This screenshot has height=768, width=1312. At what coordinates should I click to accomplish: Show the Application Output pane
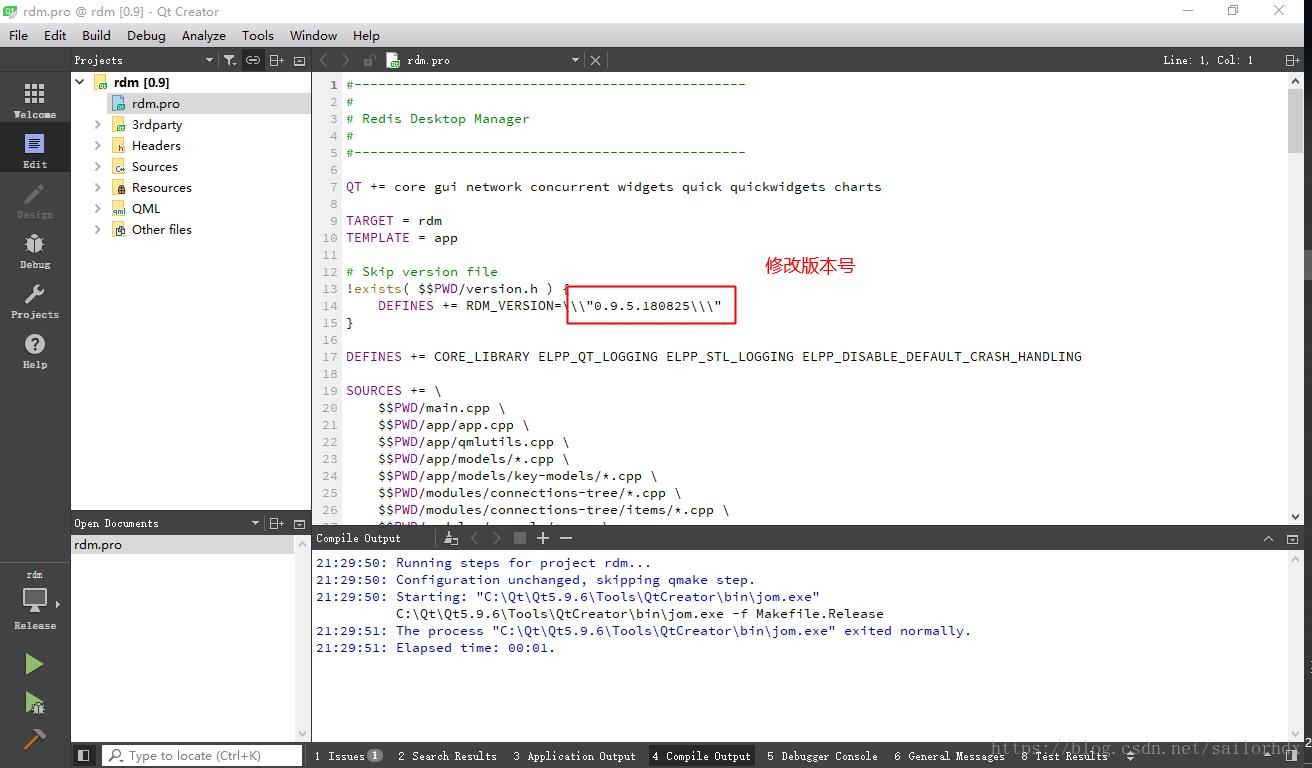pos(574,756)
